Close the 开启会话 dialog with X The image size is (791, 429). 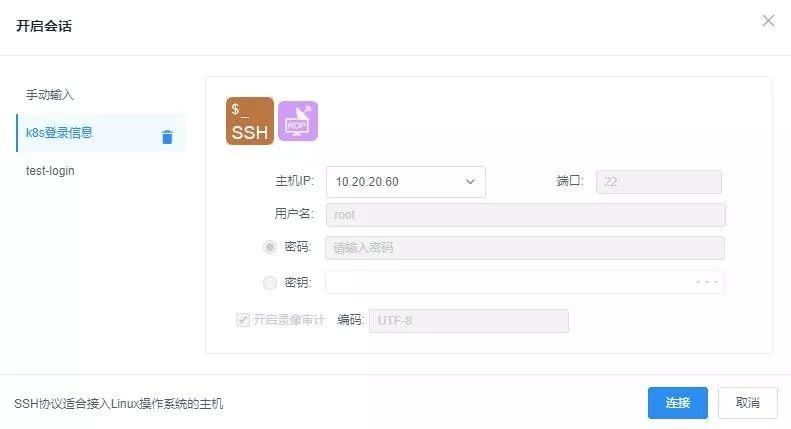coord(768,21)
